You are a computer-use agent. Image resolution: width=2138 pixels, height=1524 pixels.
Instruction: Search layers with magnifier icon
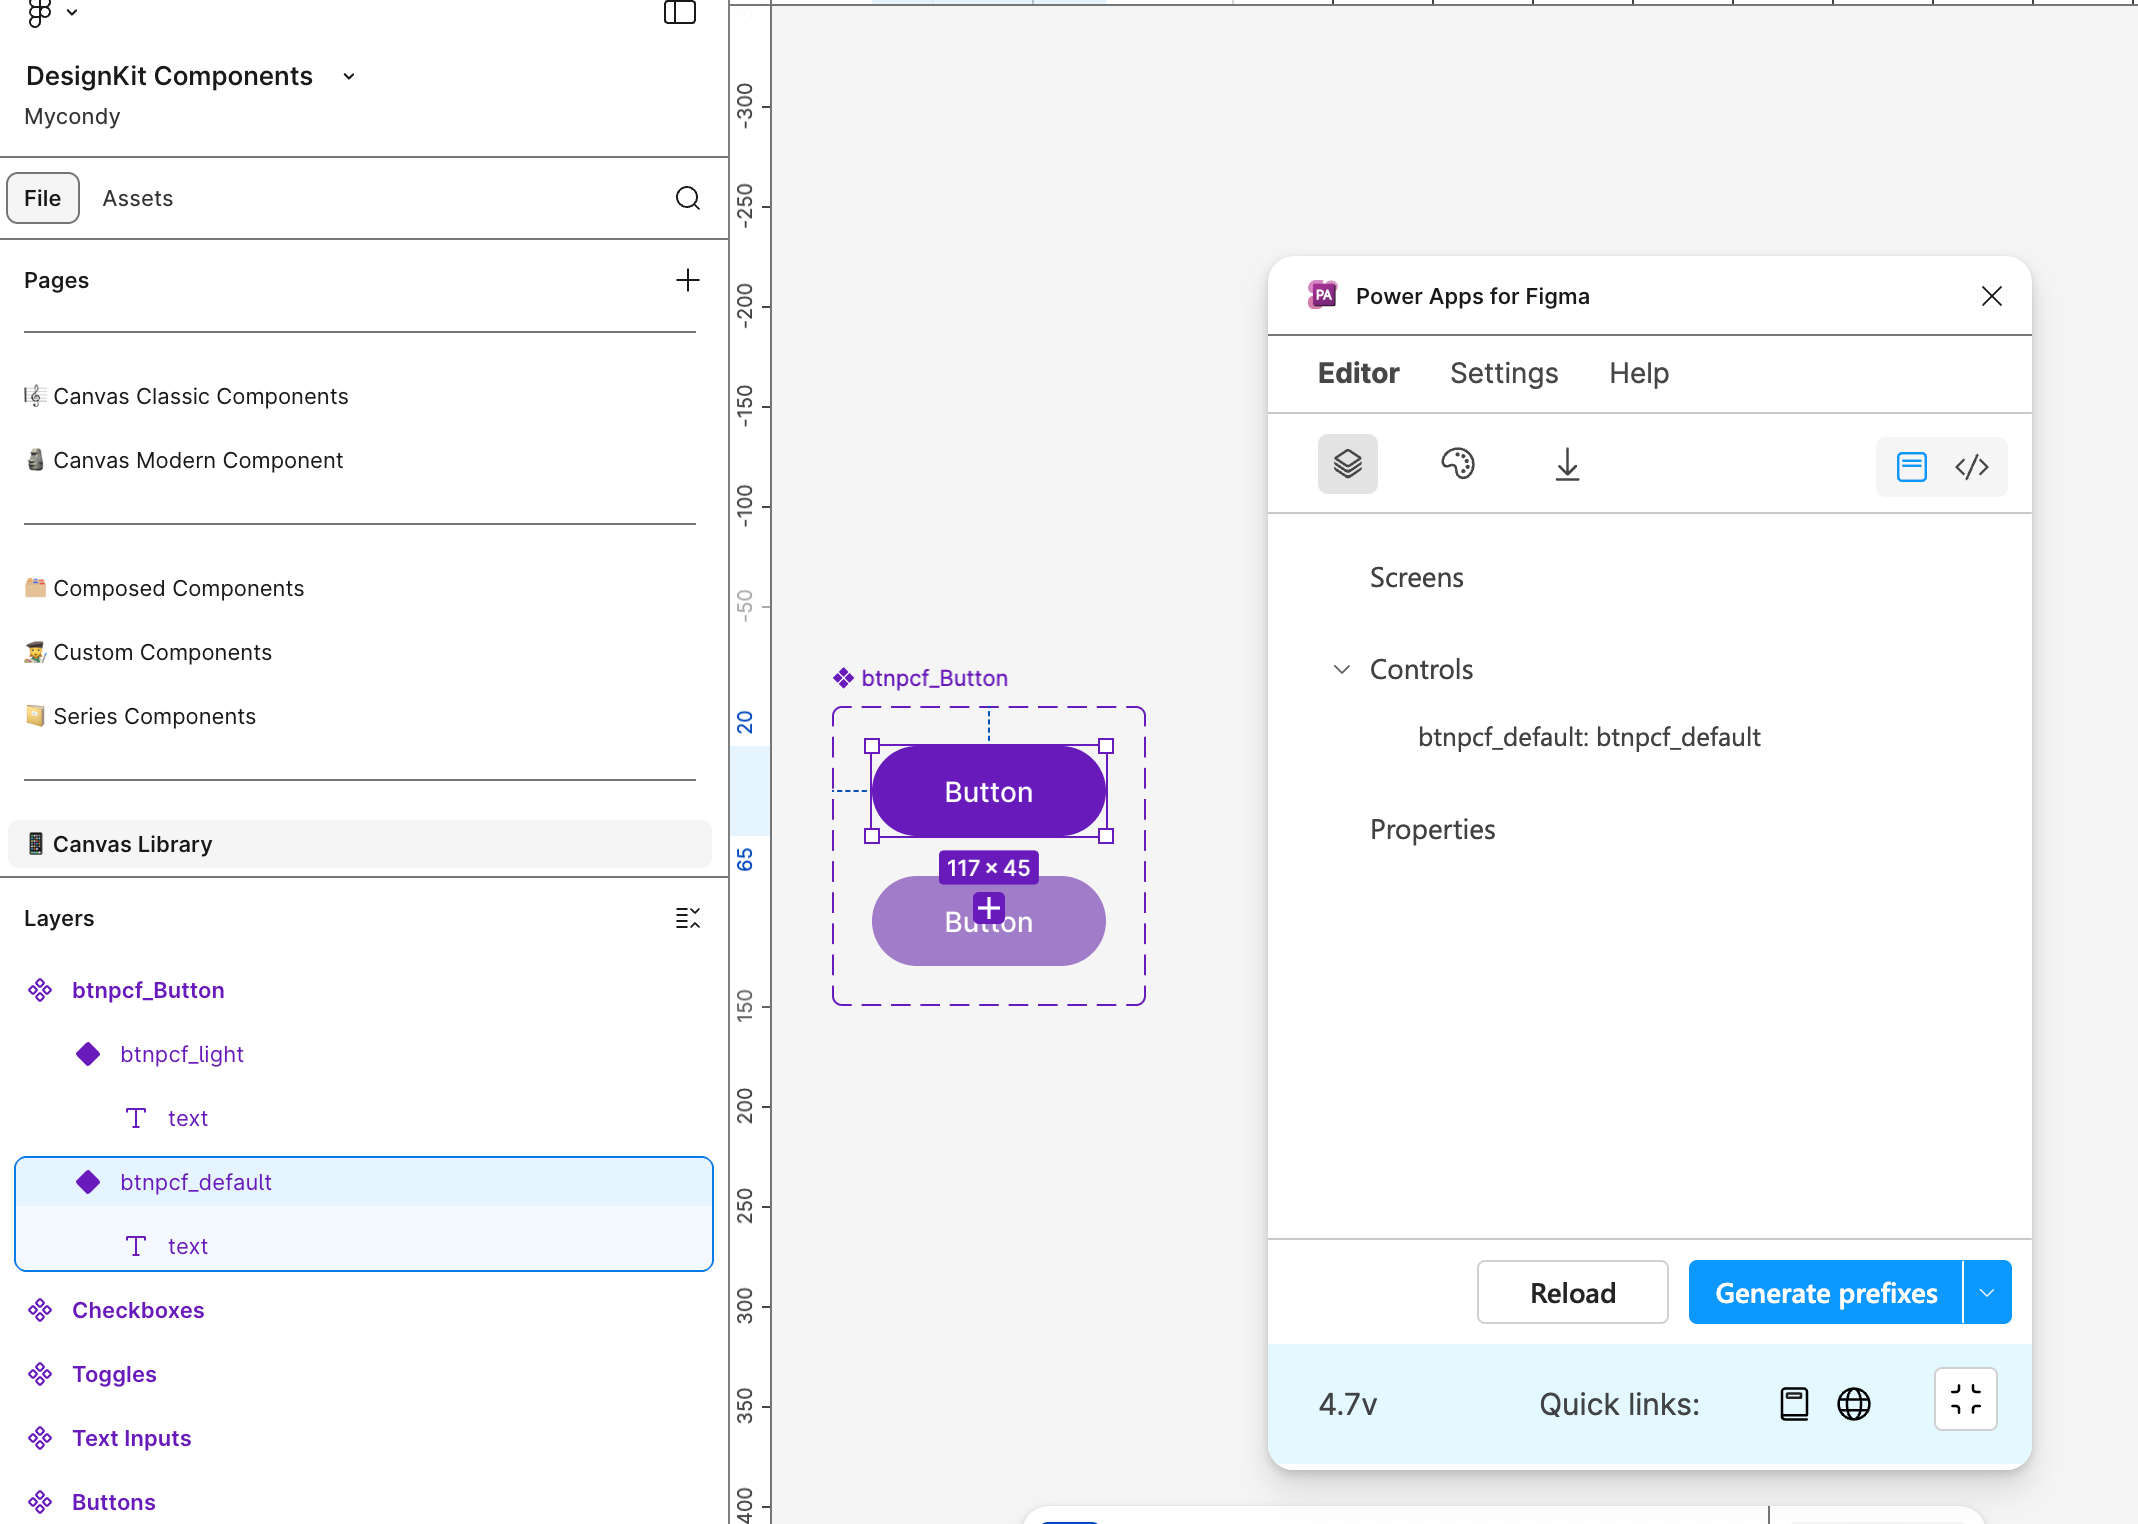click(x=688, y=198)
